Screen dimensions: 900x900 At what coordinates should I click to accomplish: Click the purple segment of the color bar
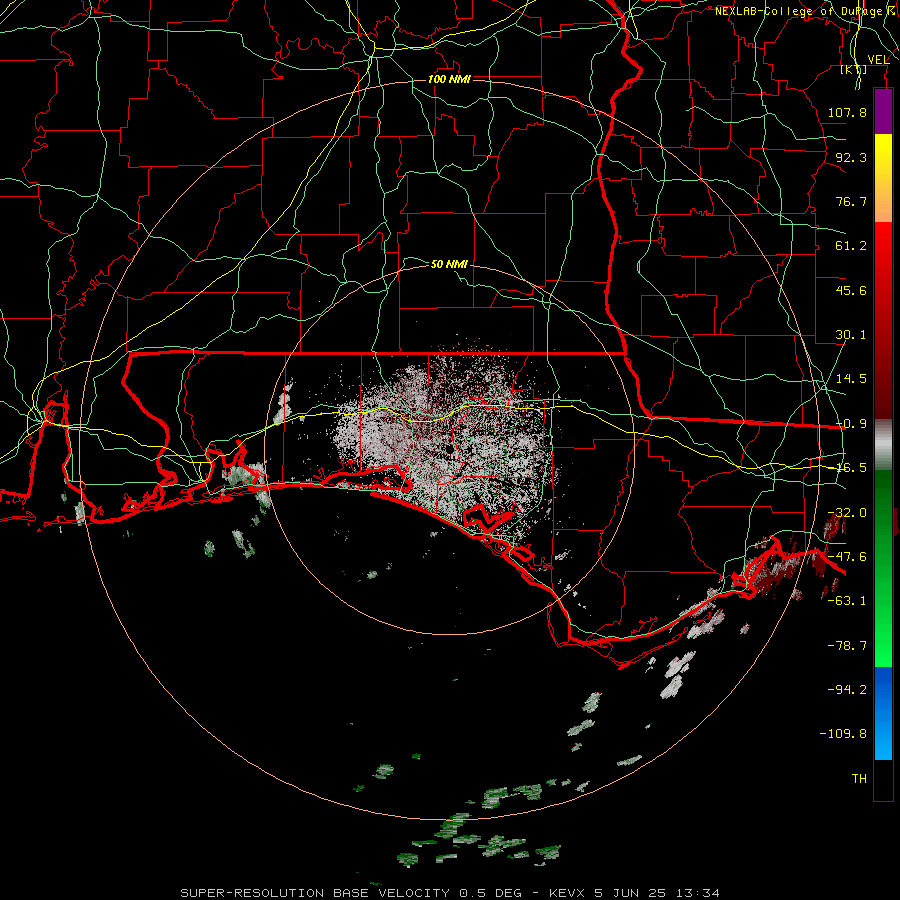(883, 112)
